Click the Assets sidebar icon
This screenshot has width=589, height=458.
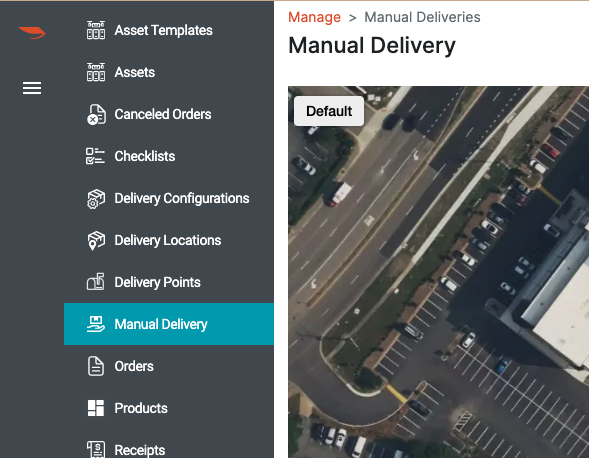[x=96, y=72]
